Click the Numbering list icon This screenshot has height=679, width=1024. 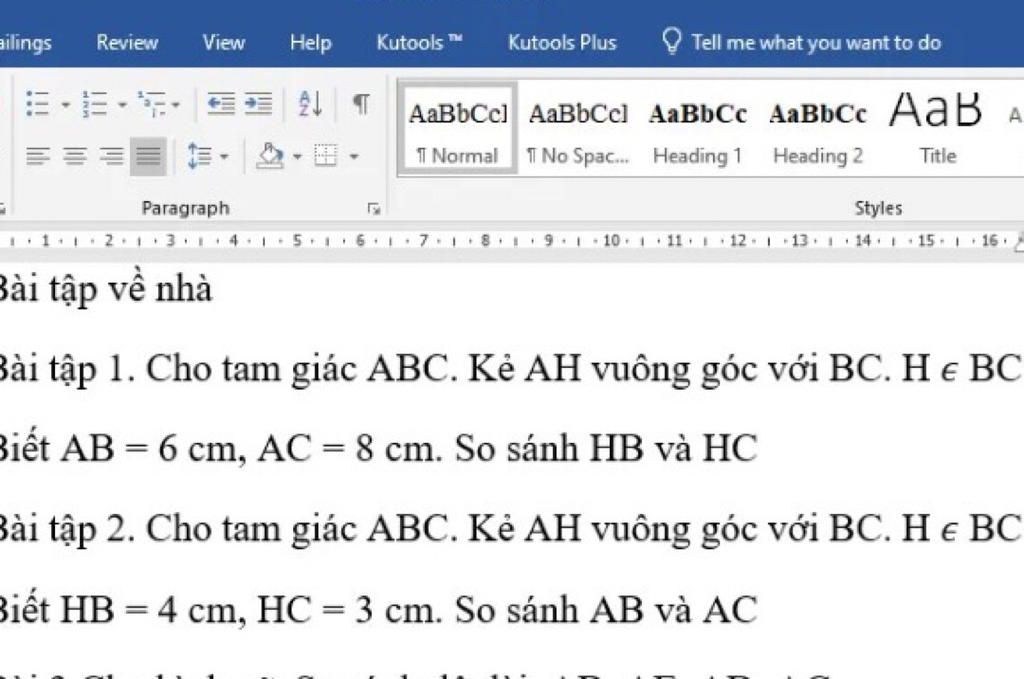click(95, 104)
